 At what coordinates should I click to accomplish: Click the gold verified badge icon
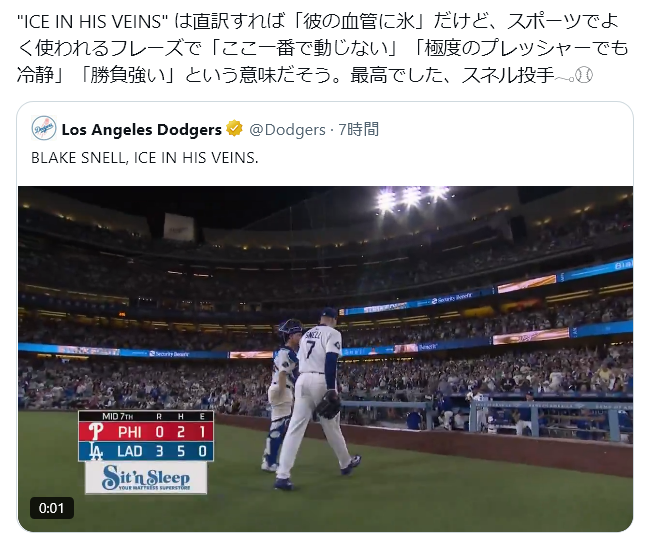pos(234,128)
